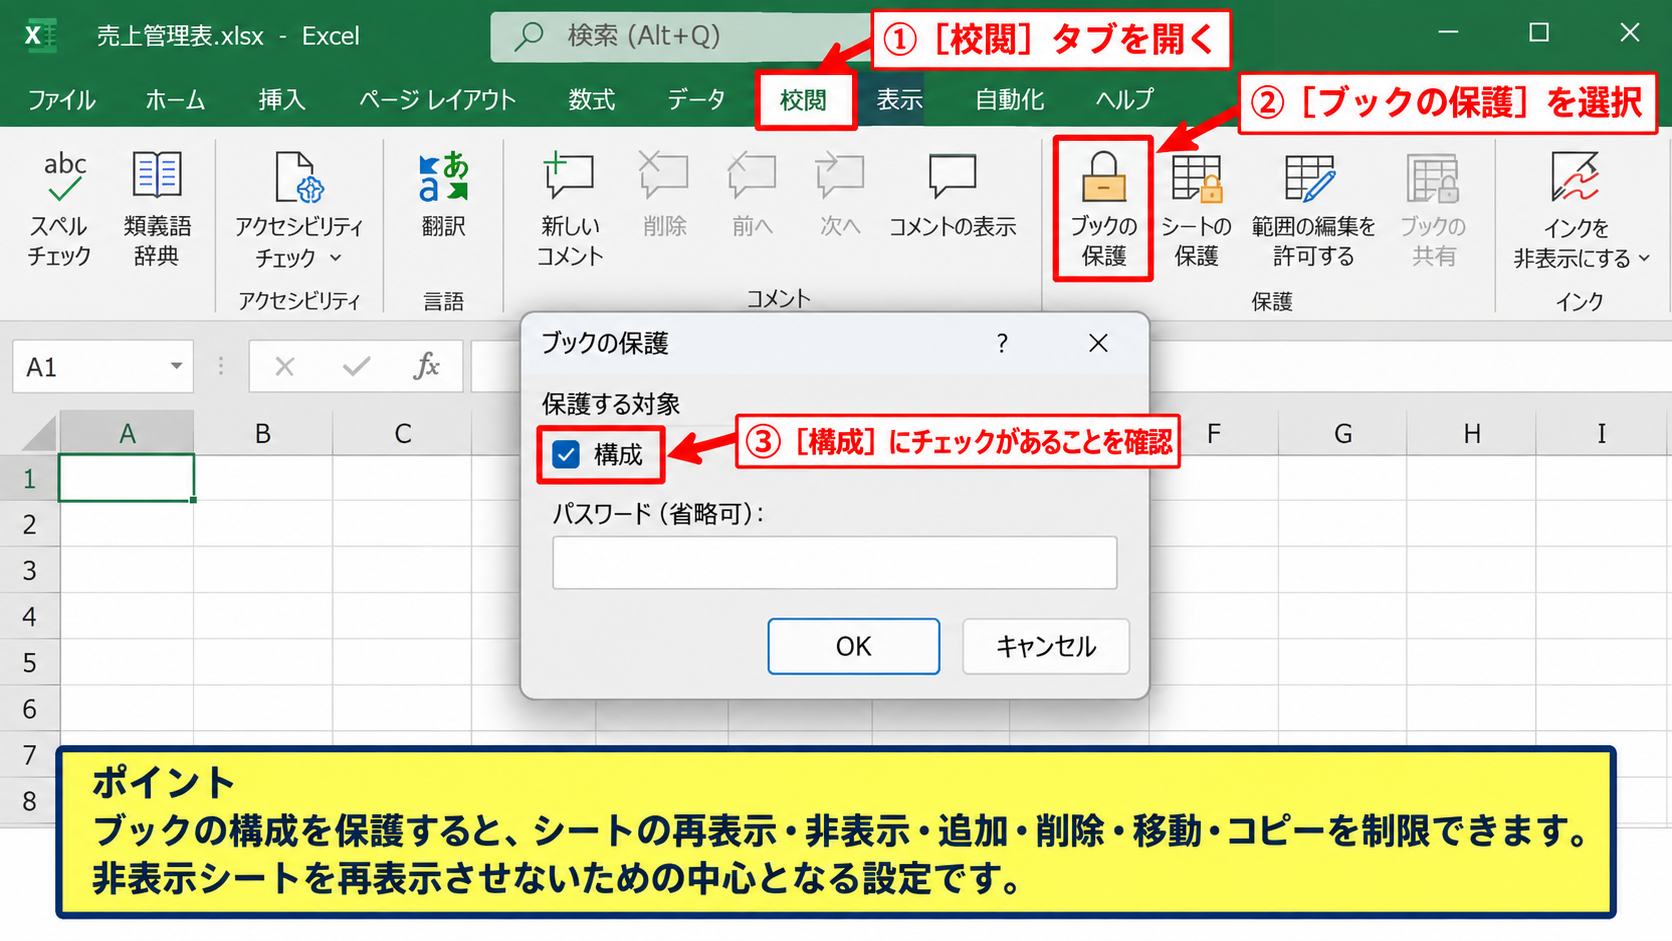Select column header G
Viewport: 1672px width, 941px height.
pos(1343,433)
